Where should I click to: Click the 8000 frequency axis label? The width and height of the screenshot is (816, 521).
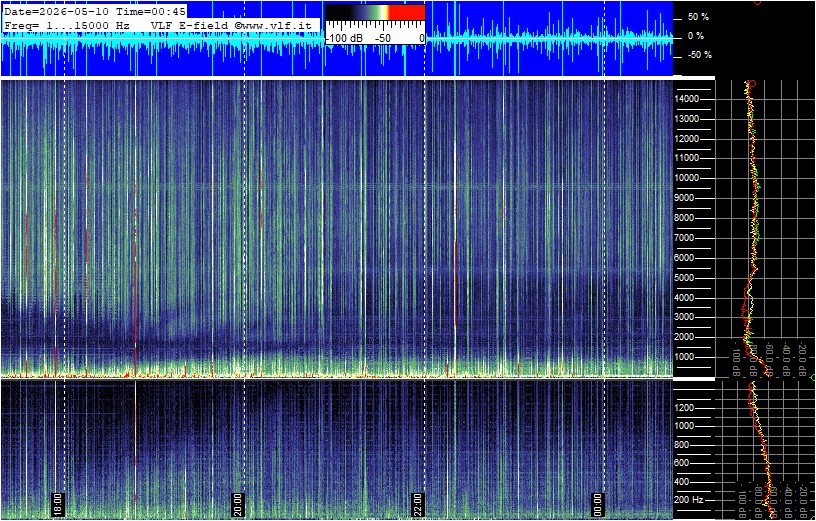click(x=685, y=218)
